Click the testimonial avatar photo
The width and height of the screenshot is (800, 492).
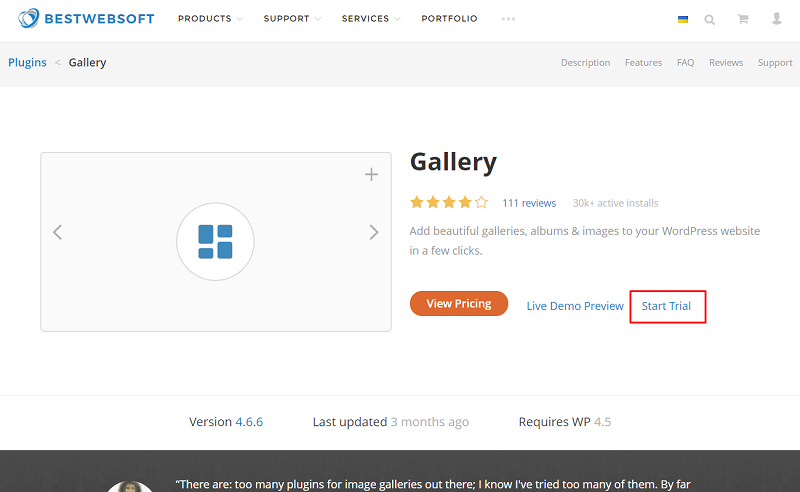[130, 486]
